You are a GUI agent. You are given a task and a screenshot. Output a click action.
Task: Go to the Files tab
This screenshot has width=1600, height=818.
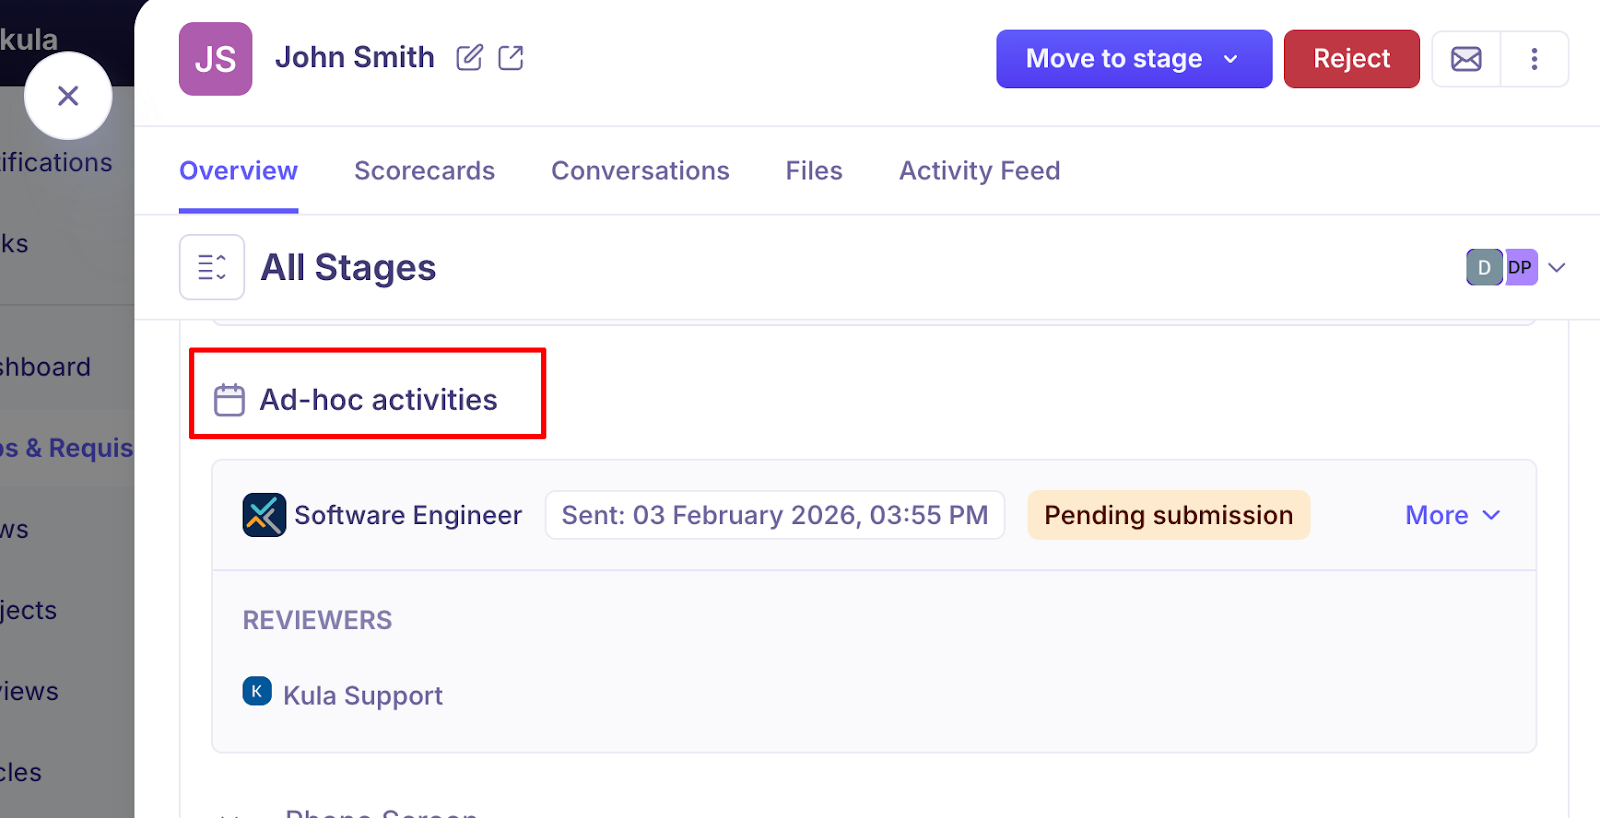pyautogui.click(x=814, y=171)
